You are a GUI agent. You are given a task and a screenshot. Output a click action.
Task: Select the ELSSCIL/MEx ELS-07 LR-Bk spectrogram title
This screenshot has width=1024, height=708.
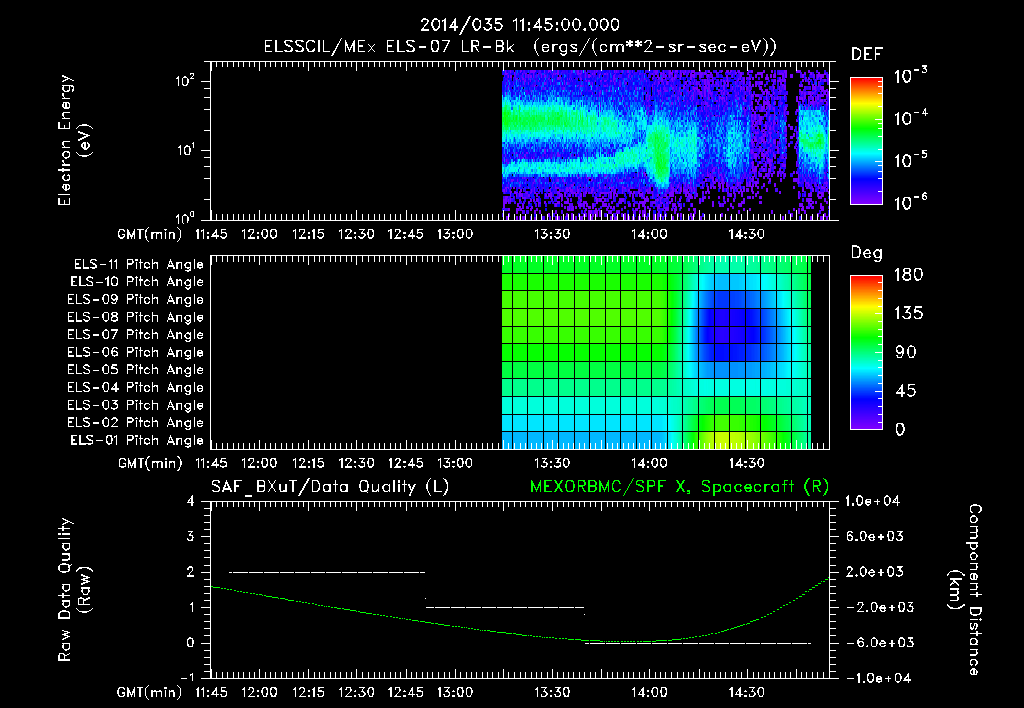click(x=520, y=47)
